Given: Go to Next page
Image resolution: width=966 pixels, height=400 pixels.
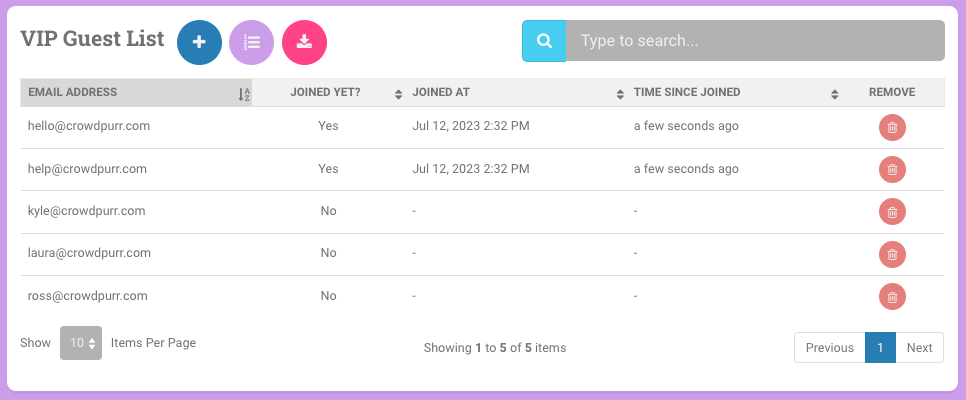Looking at the screenshot, I should click(919, 348).
